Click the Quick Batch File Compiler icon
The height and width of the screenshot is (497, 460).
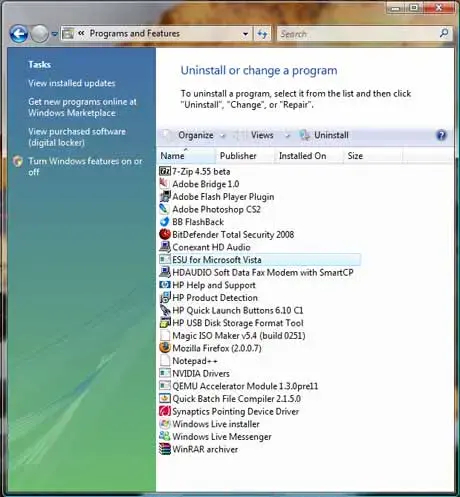(165, 399)
